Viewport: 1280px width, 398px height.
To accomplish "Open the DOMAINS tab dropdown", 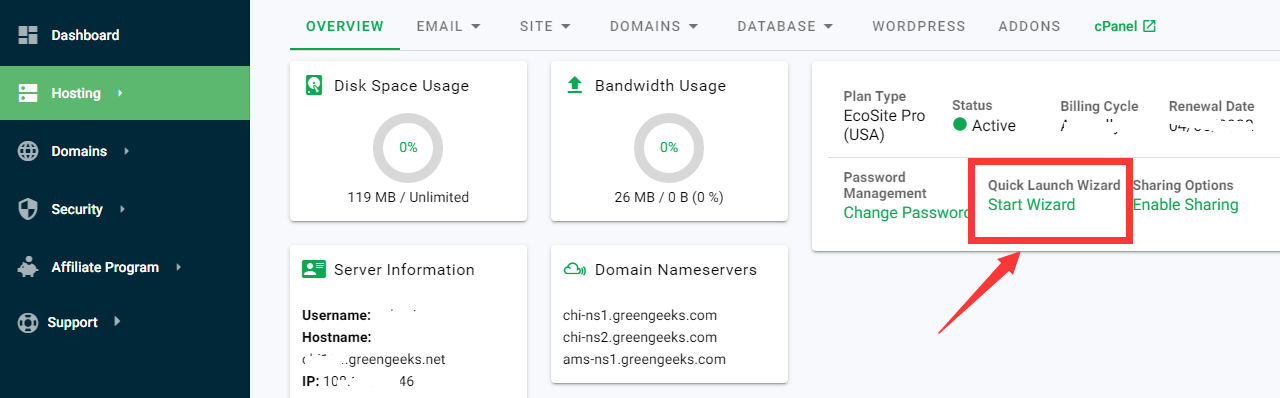I will pyautogui.click(x=654, y=26).
